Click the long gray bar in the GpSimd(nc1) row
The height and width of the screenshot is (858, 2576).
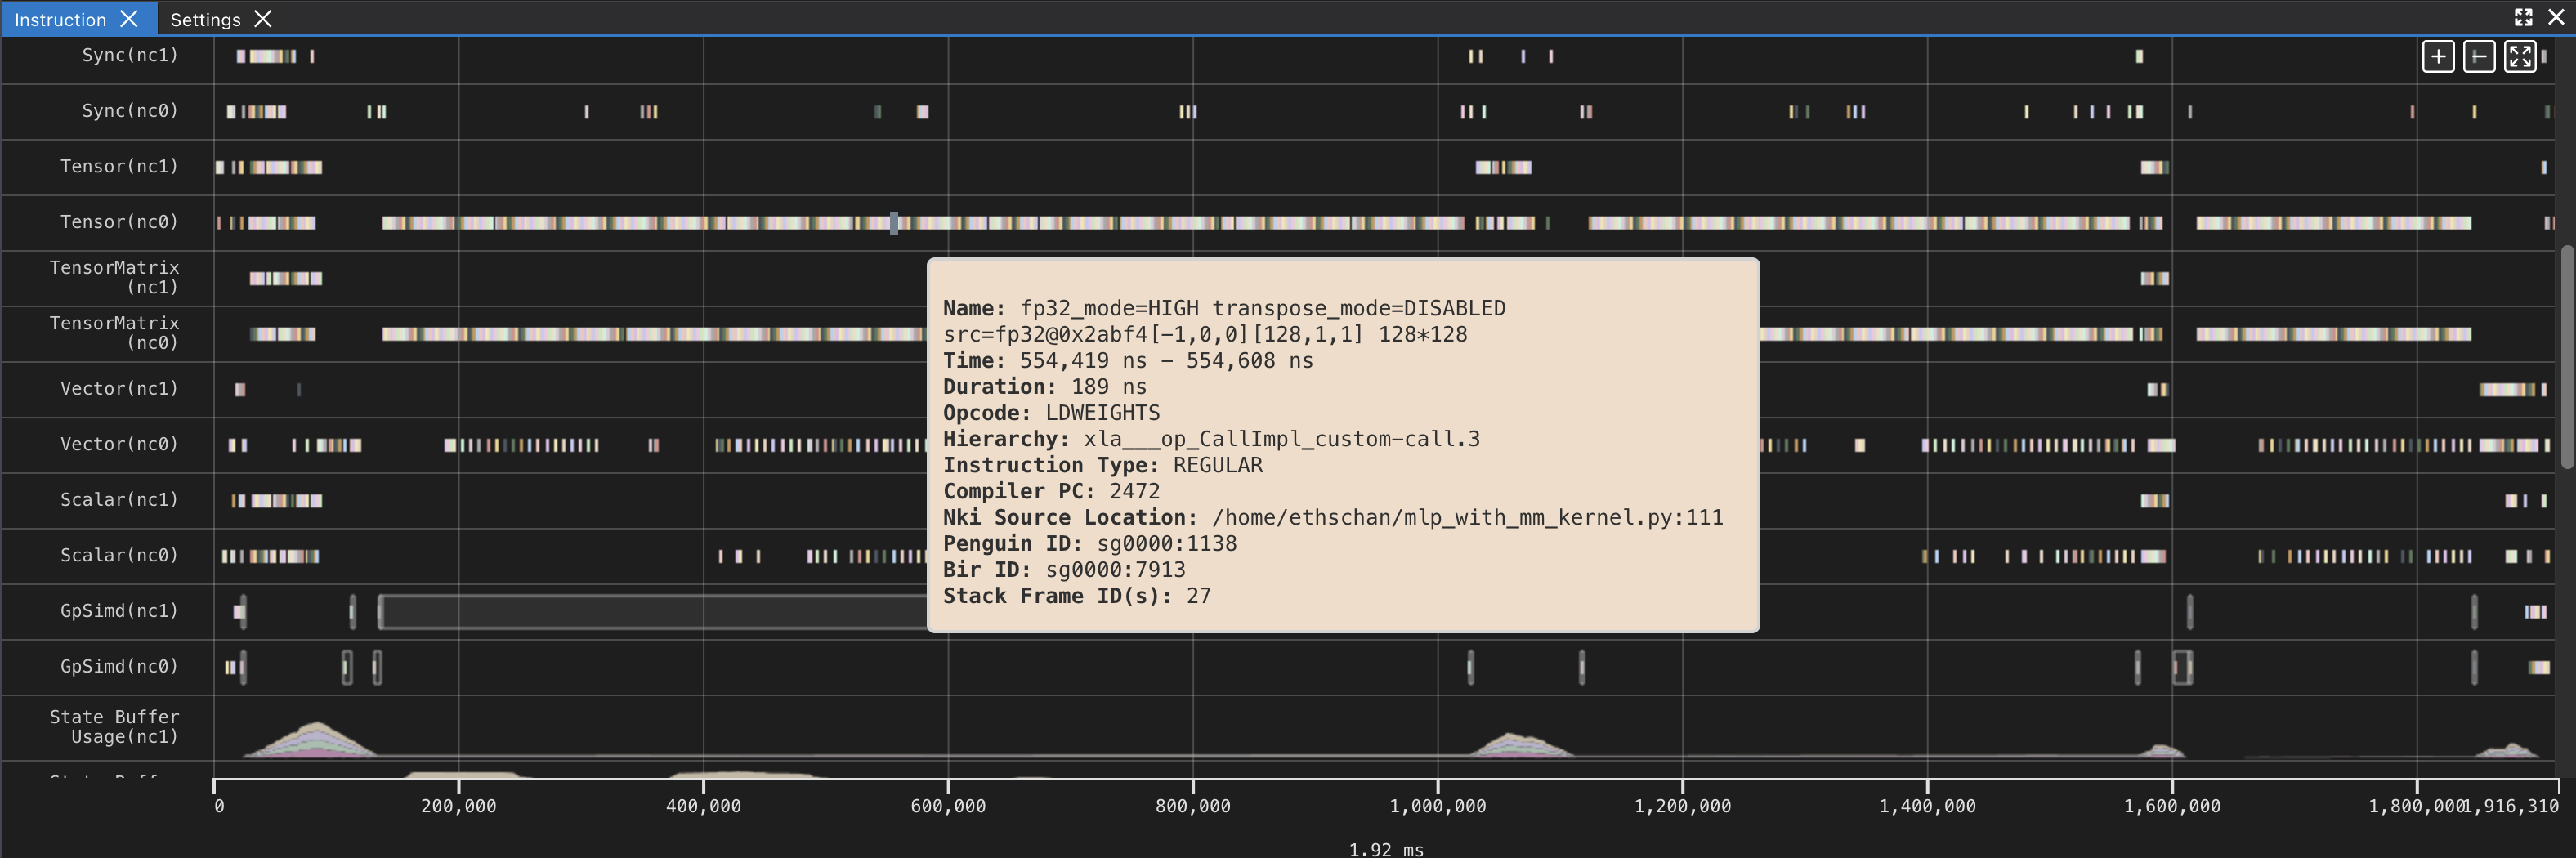tap(650, 611)
